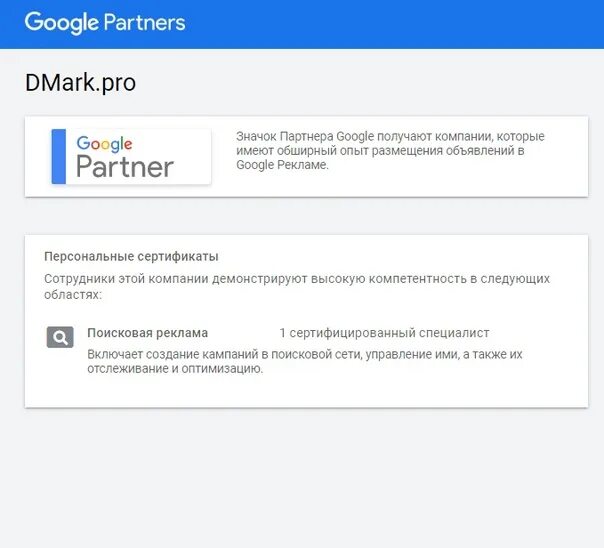Click the blue header bar
Screen dimensions: 604x548
coord(302,24)
